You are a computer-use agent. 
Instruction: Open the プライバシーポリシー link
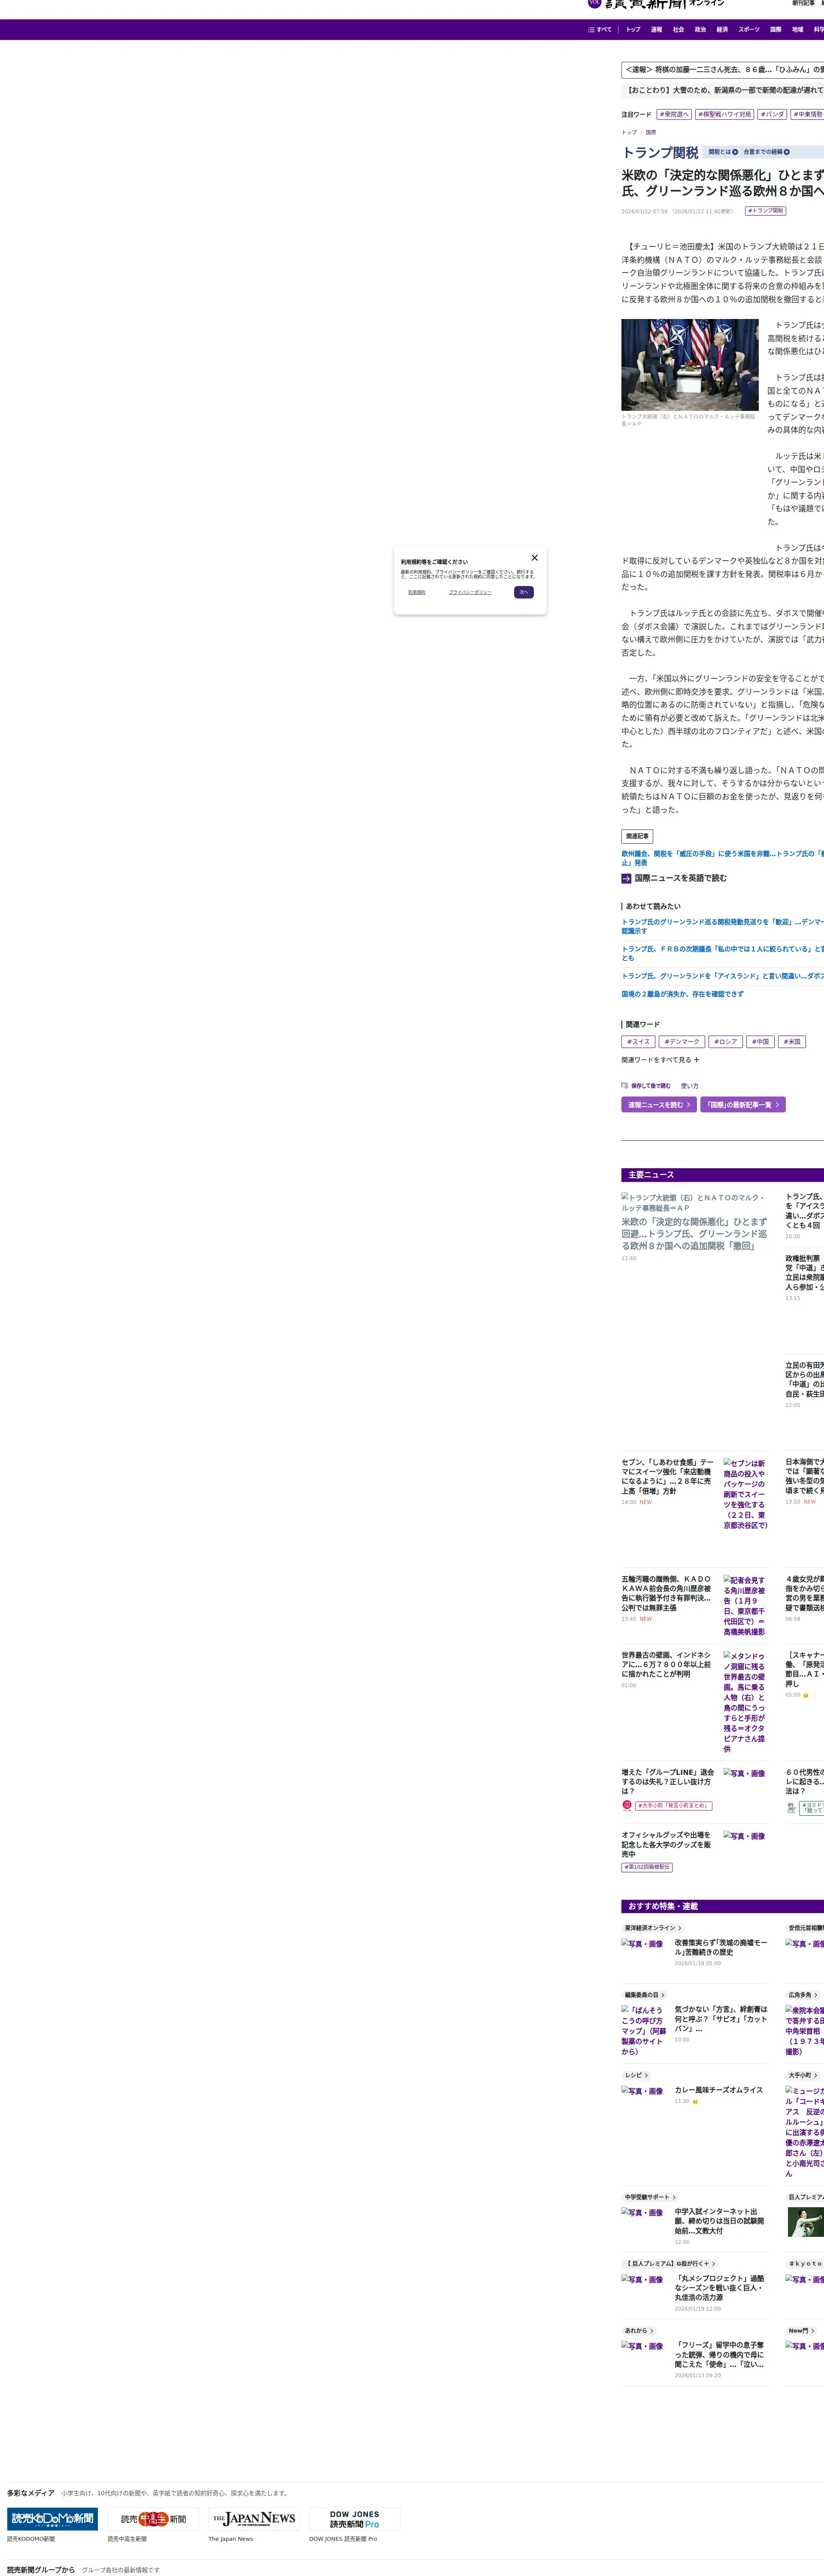[470, 592]
